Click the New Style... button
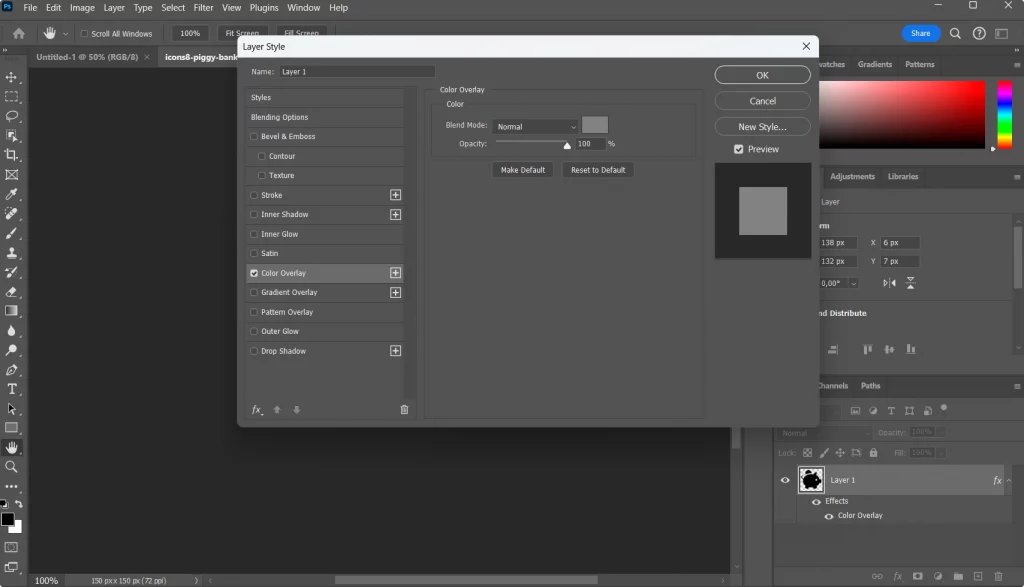This screenshot has height=587, width=1024. pos(762,127)
